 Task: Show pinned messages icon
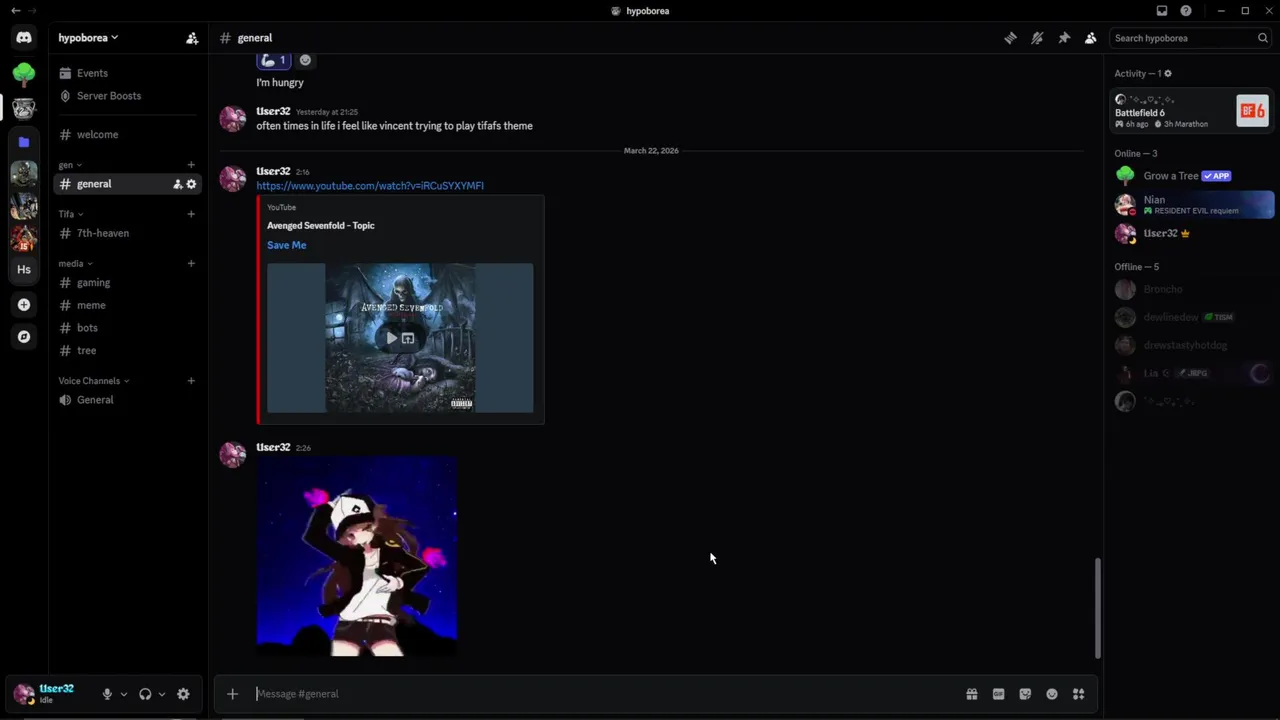click(1064, 38)
